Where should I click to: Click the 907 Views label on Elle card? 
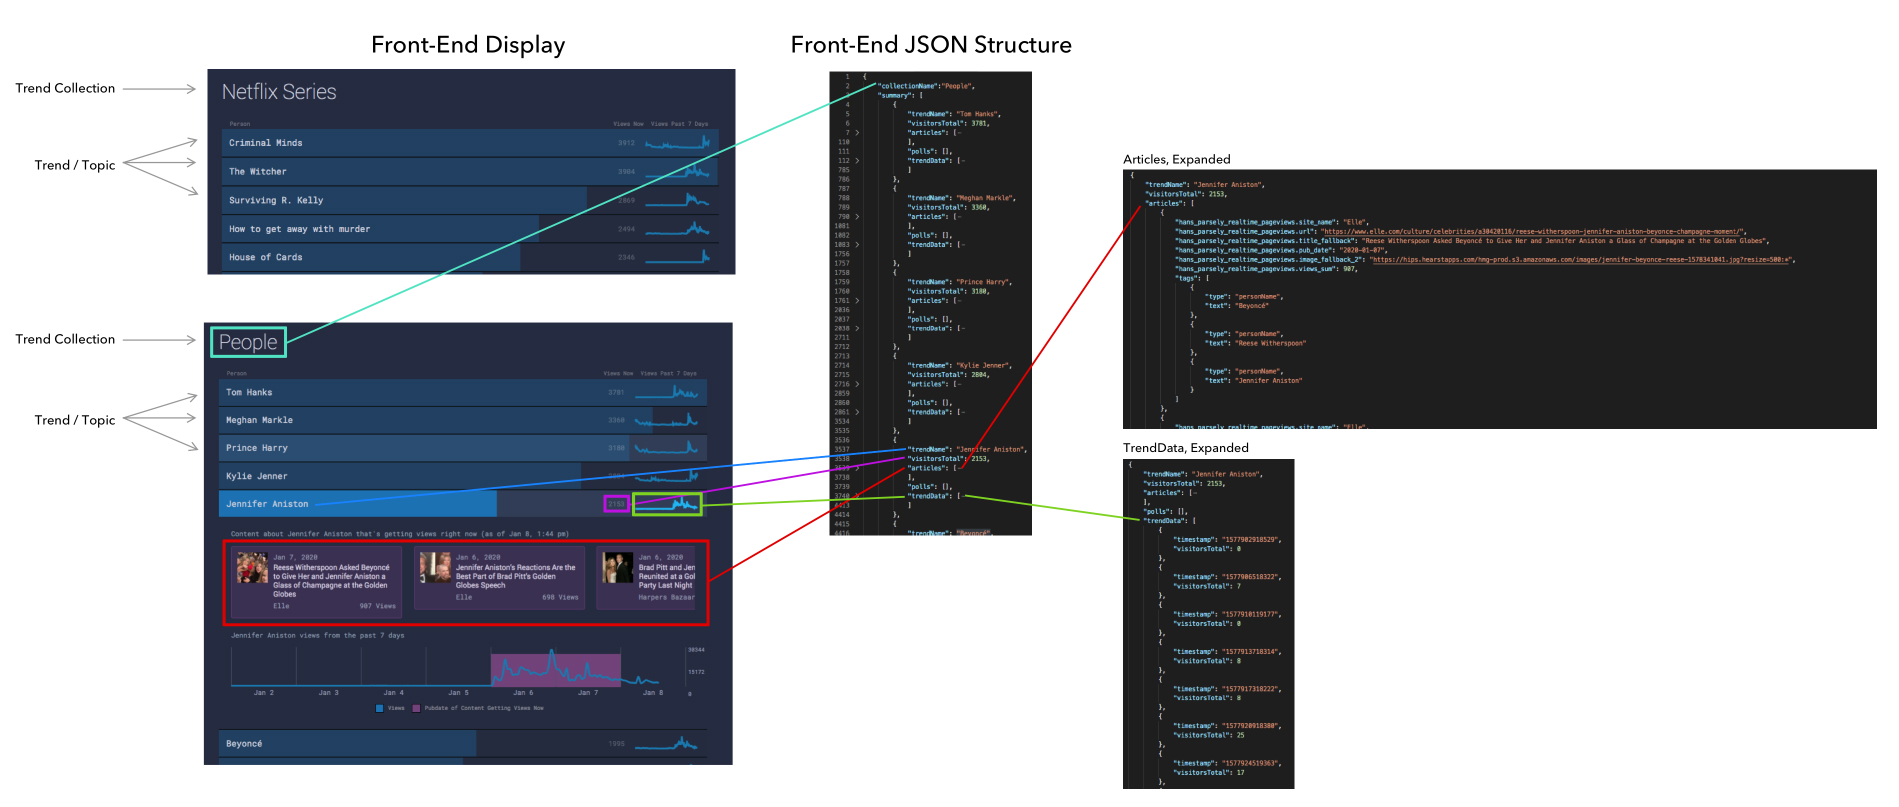[378, 606]
